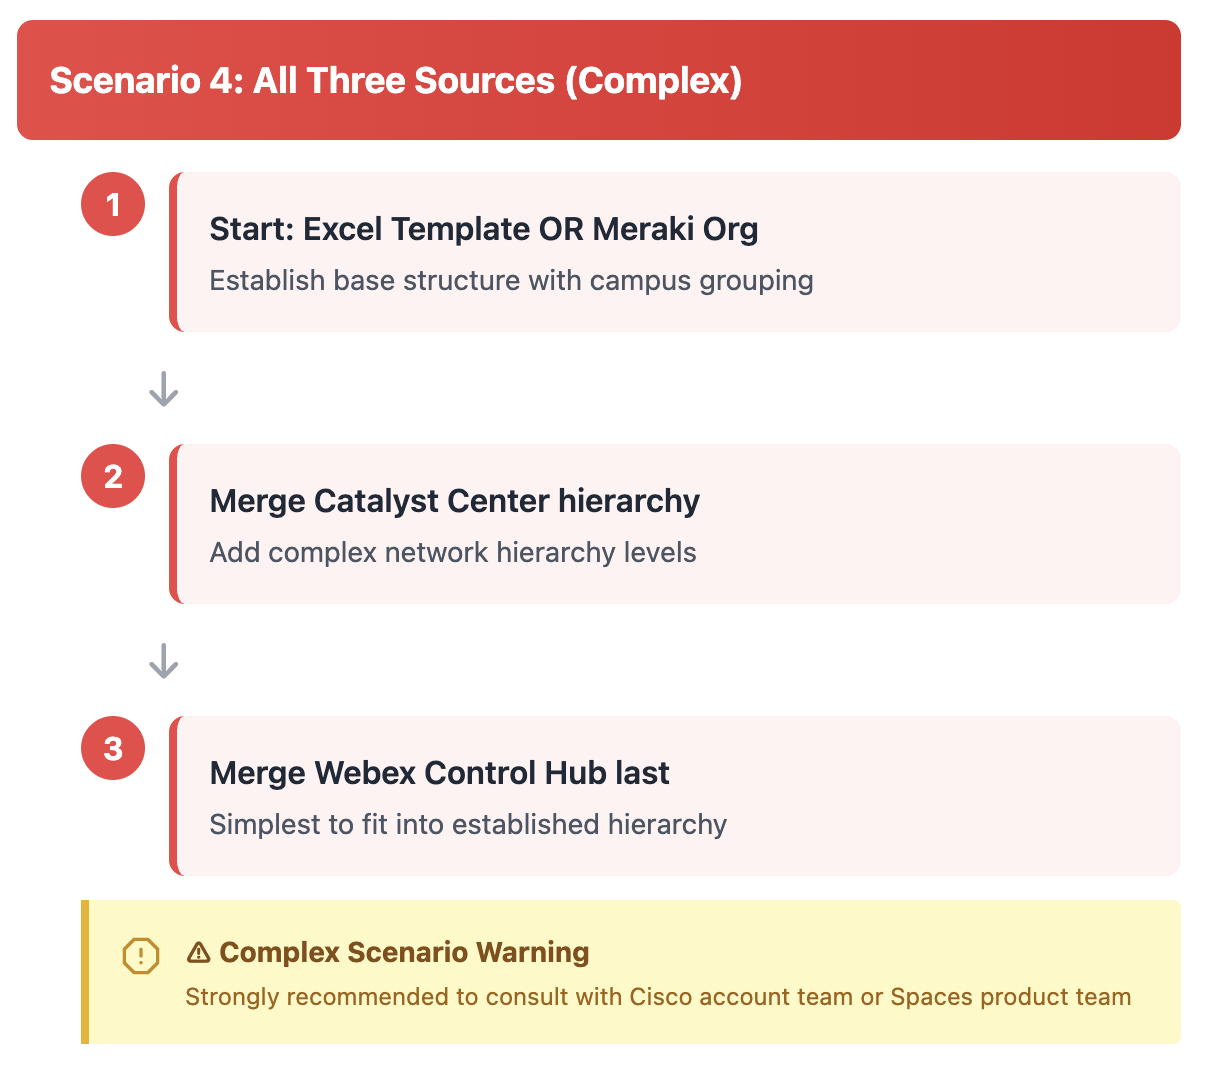
Task: Click the Scenario 4 header title
Action: pos(396,80)
